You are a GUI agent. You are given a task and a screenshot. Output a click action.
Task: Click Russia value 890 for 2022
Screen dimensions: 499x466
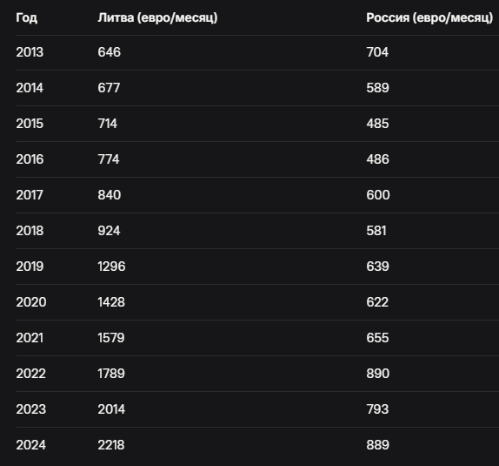point(378,374)
